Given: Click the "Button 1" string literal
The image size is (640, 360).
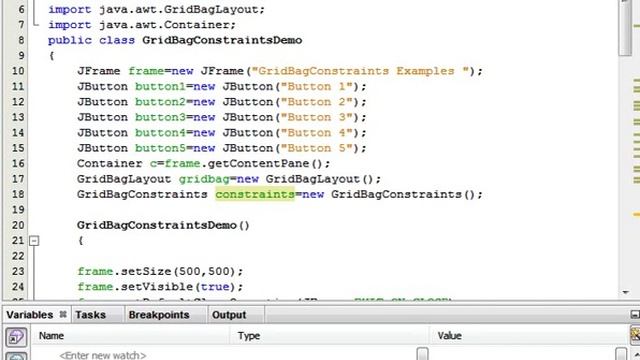Looking at the screenshot, I should coord(316,87).
